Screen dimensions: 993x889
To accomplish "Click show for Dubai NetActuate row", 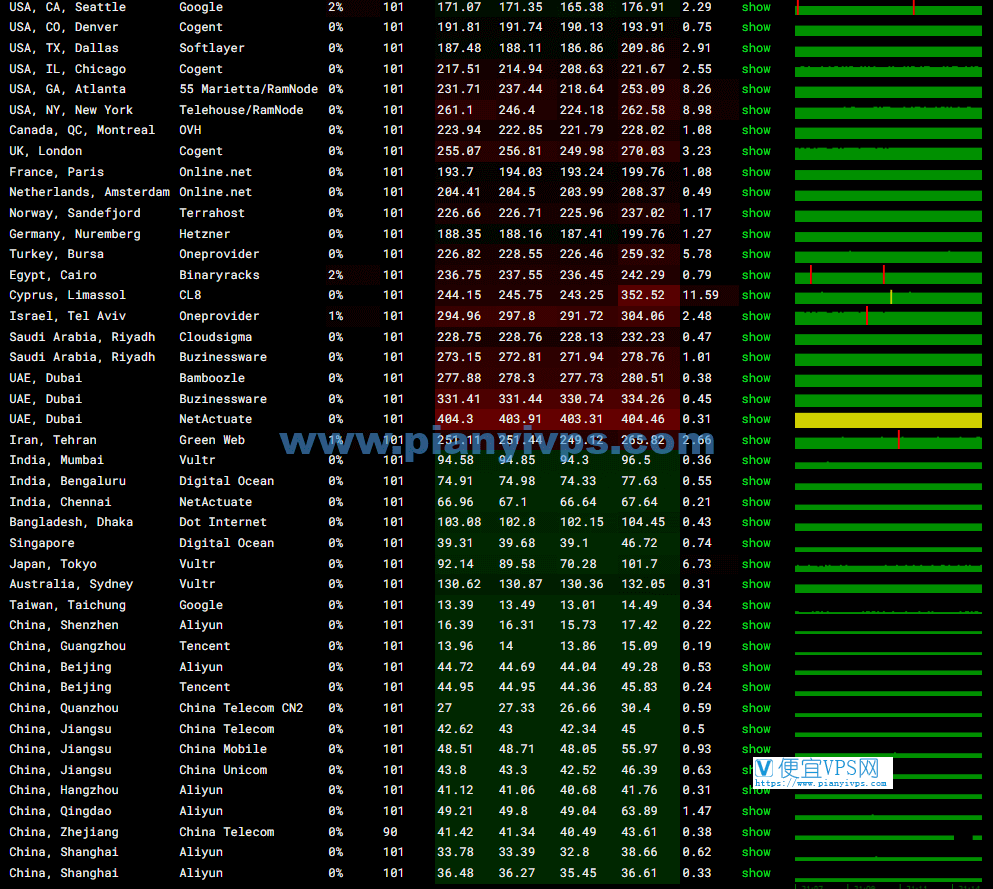I will (x=756, y=419).
